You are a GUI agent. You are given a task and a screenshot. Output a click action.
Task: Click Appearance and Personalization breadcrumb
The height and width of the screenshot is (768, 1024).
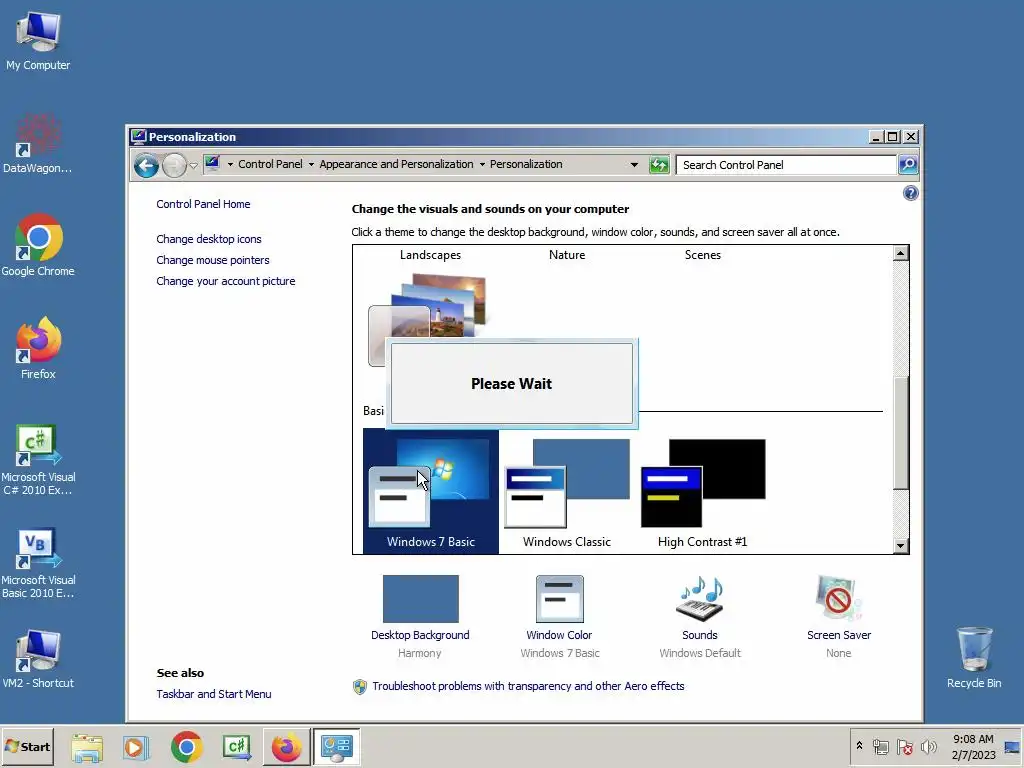(396, 164)
